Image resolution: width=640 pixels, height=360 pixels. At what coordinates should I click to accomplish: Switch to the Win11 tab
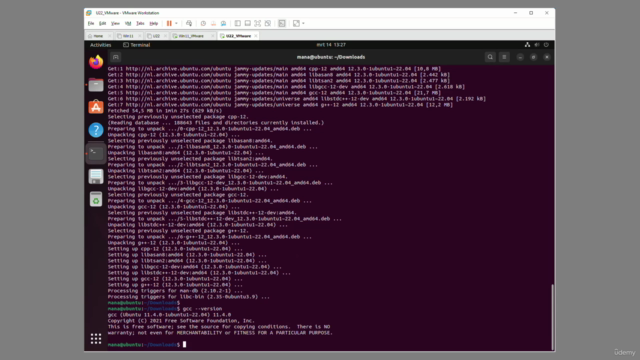(128, 36)
